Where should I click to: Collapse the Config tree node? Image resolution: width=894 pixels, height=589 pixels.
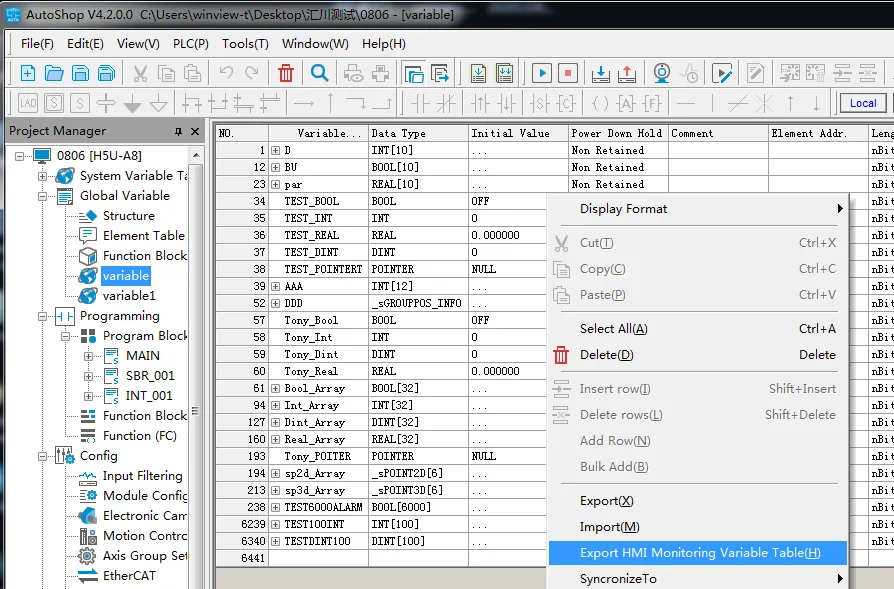(x=43, y=456)
